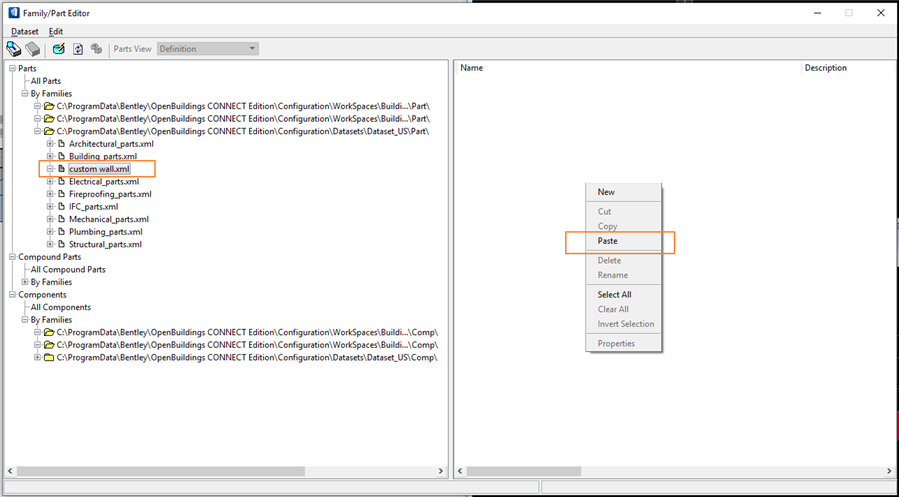899x497 pixels.
Task: Click the cyan box with lightning toolbar icon
Action: (58, 49)
